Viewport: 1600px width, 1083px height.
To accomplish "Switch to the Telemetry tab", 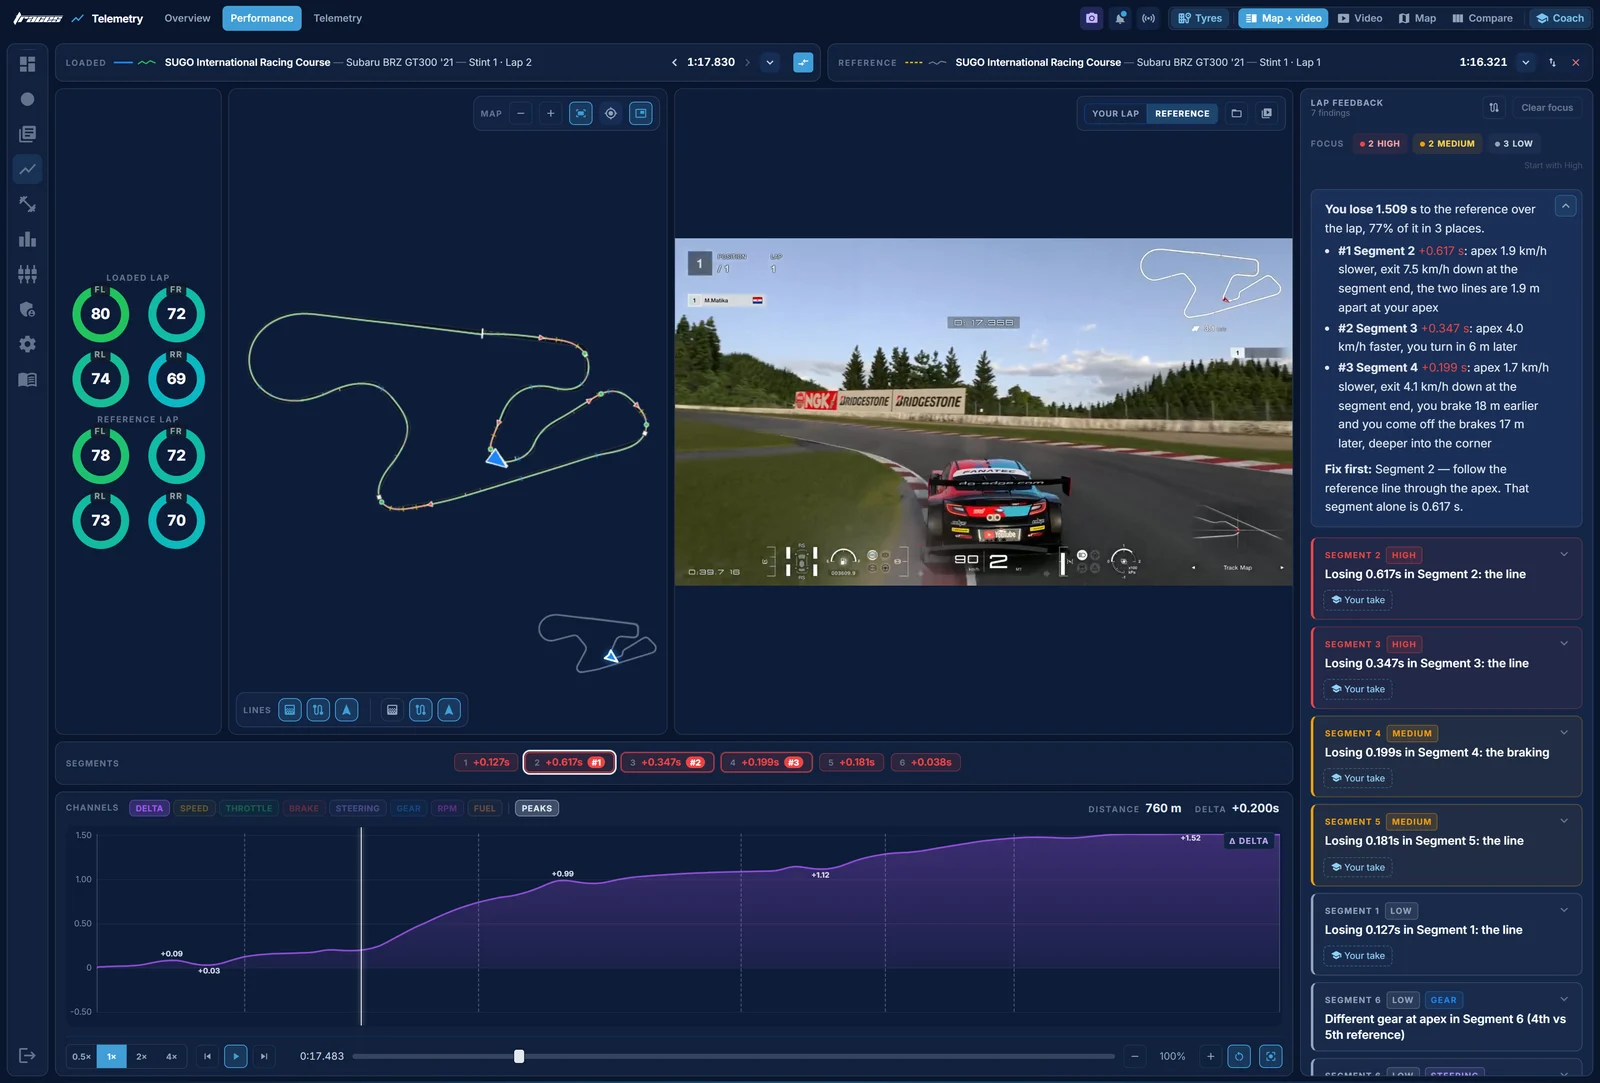I will 337,18.
